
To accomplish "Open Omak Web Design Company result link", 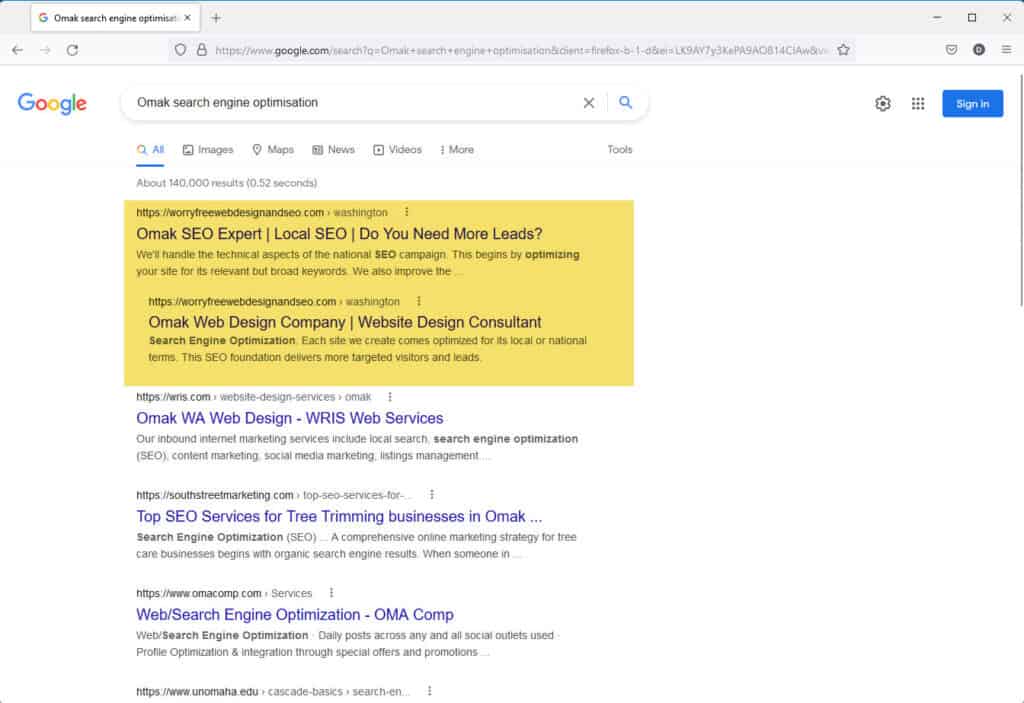I will [x=344, y=322].
